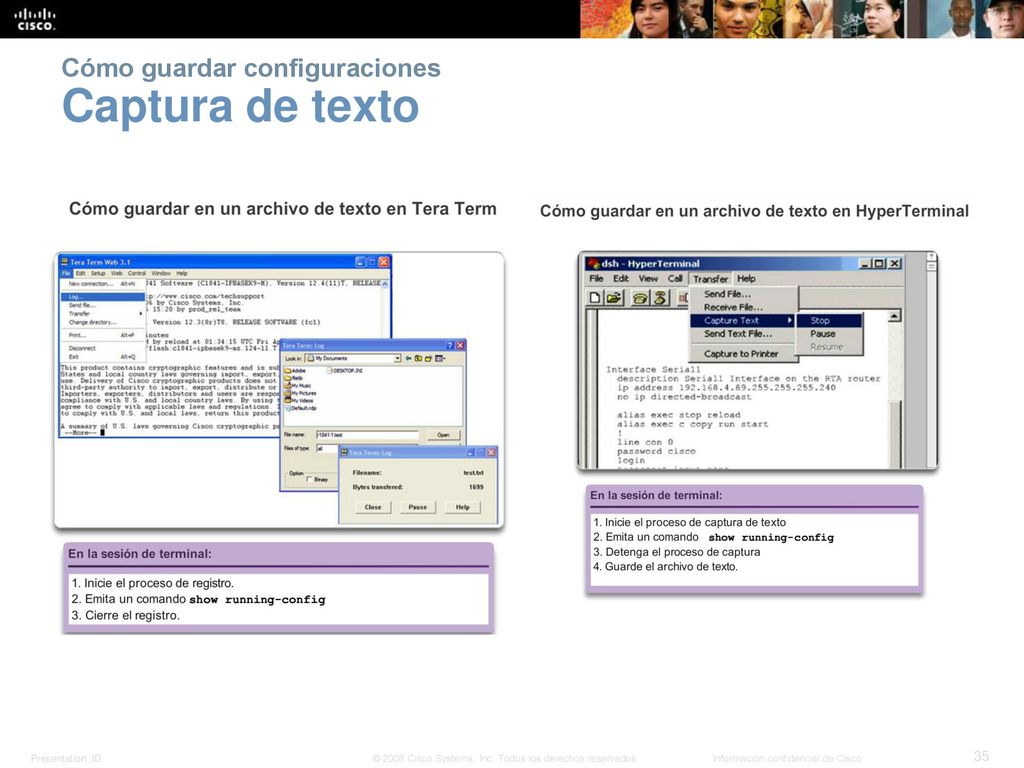The image size is (1024, 768).
Task: Click the File name input field
Action: (x=367, y=435)
